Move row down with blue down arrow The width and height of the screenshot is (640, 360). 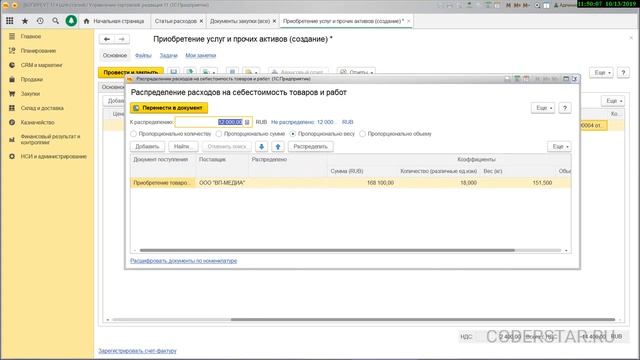point(262,147)
